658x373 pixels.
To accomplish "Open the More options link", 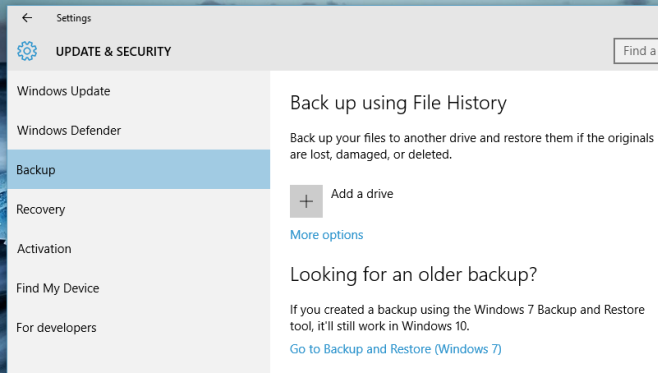I will (326, 235).
